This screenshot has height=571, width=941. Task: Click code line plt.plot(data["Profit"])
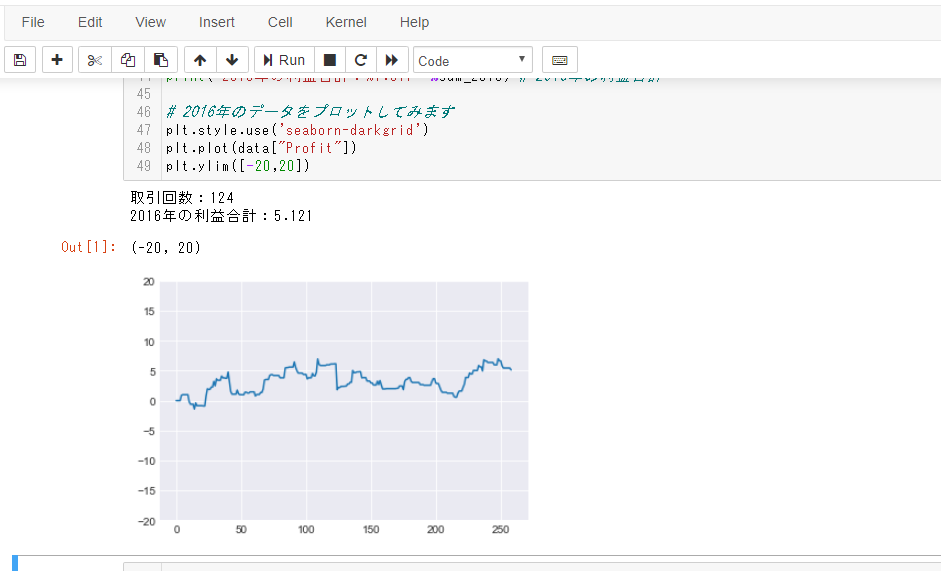262,148
